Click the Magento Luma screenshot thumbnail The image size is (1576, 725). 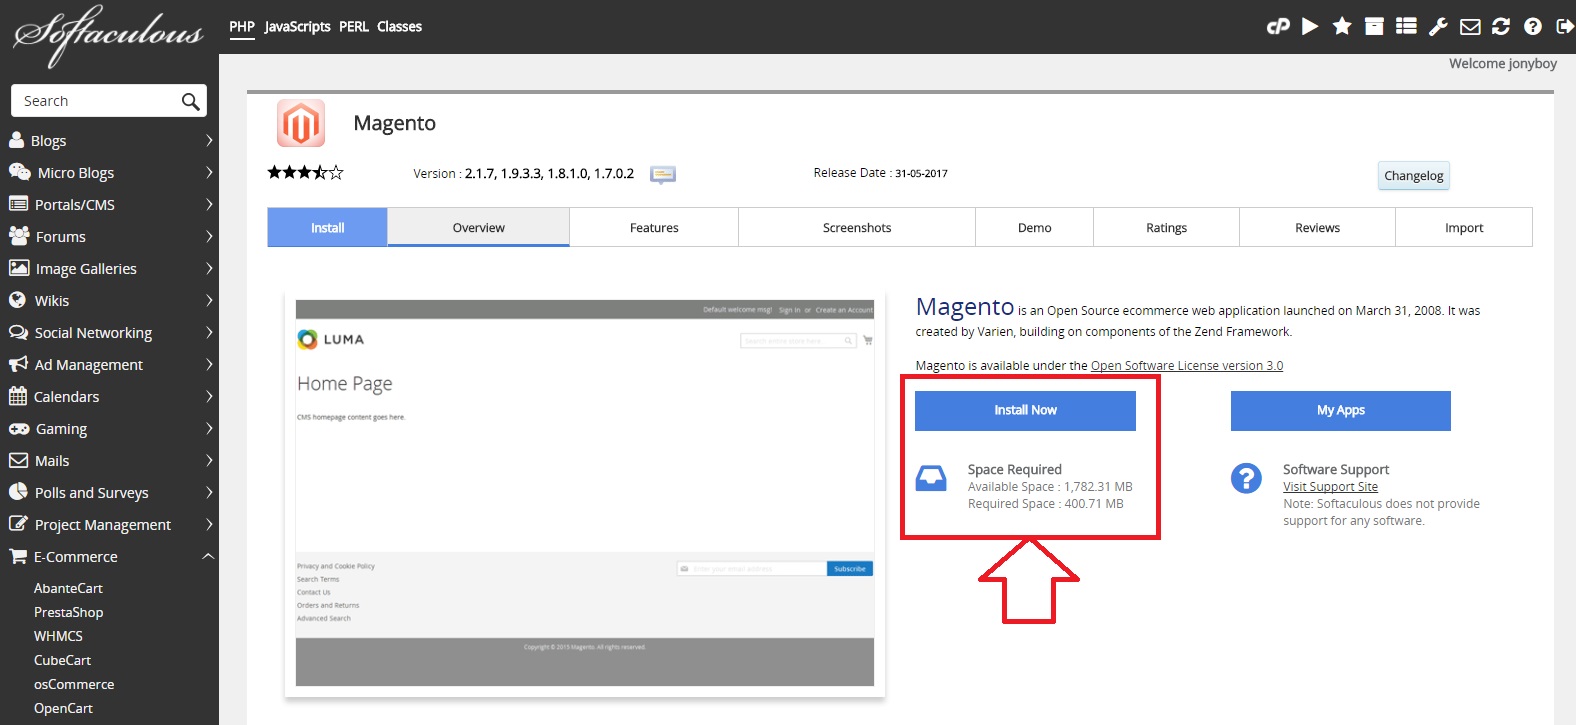[x=585, y=493]
